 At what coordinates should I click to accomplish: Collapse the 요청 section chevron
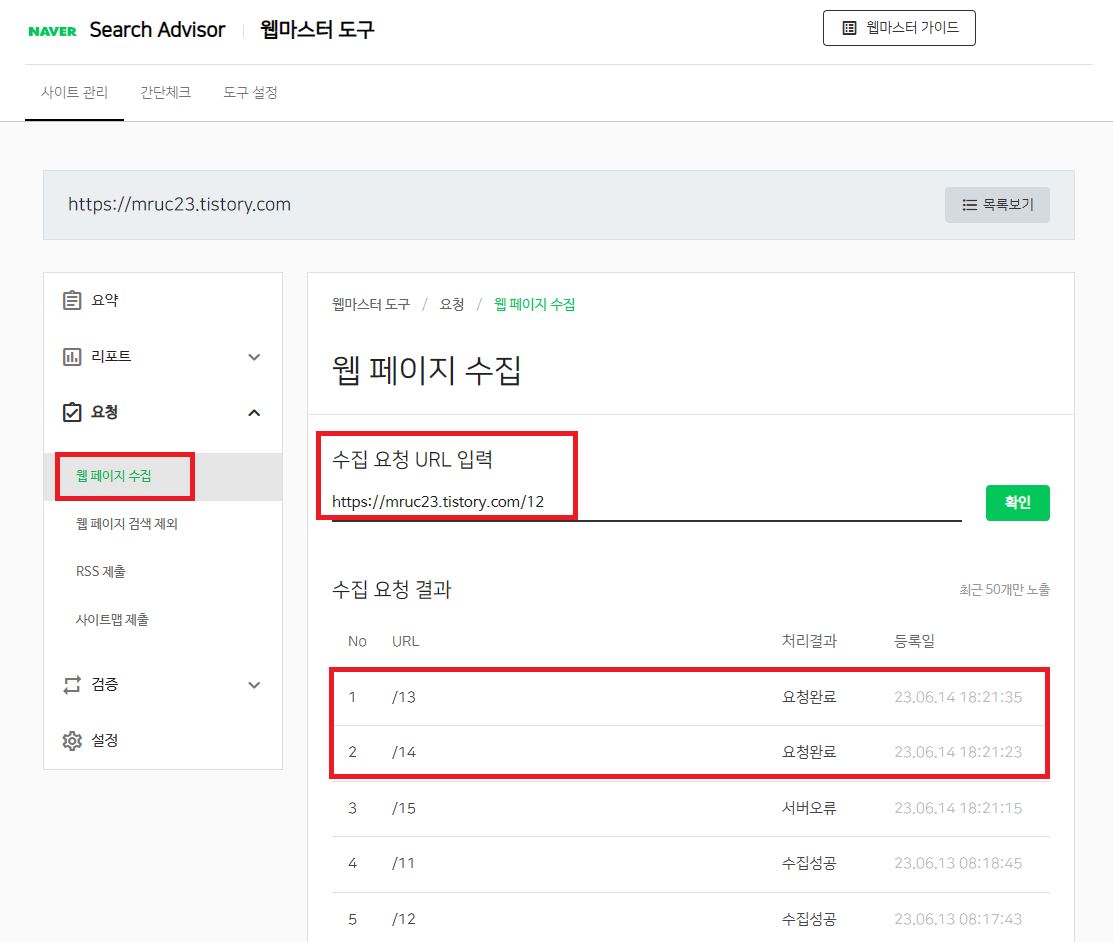pyautogui.click(x=254, y=413)
